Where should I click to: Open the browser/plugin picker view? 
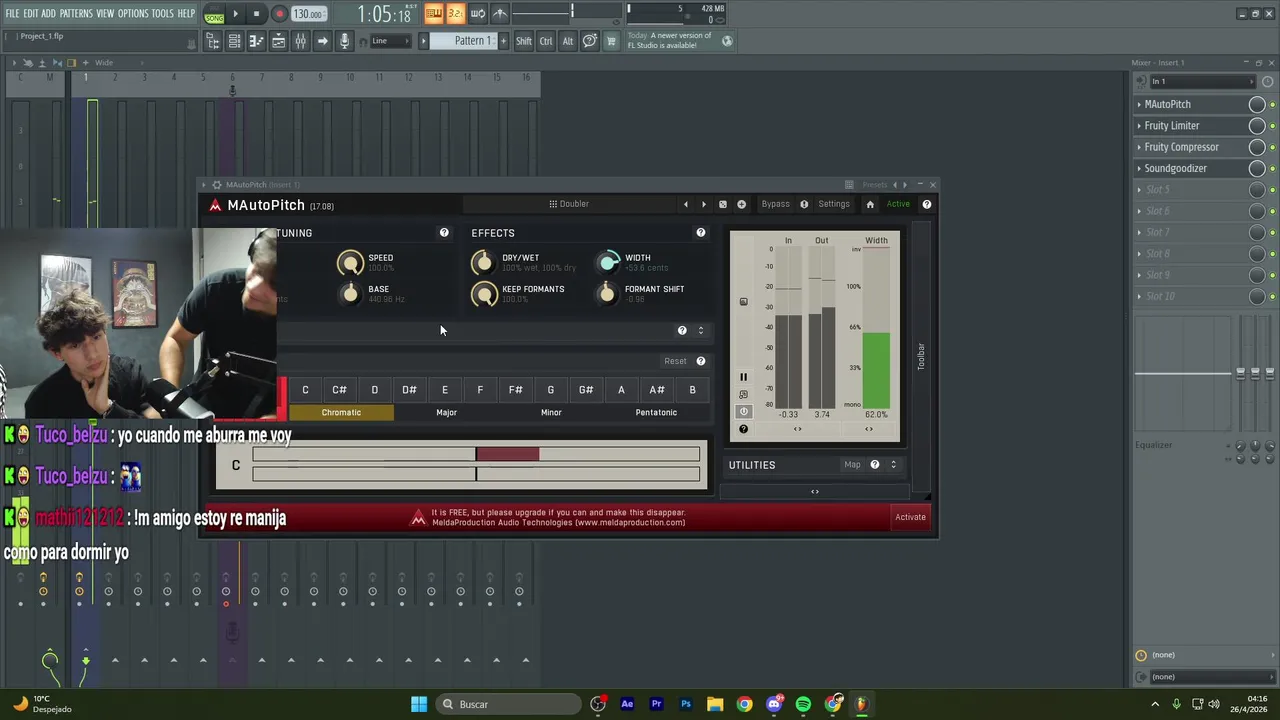click(213, 41)
